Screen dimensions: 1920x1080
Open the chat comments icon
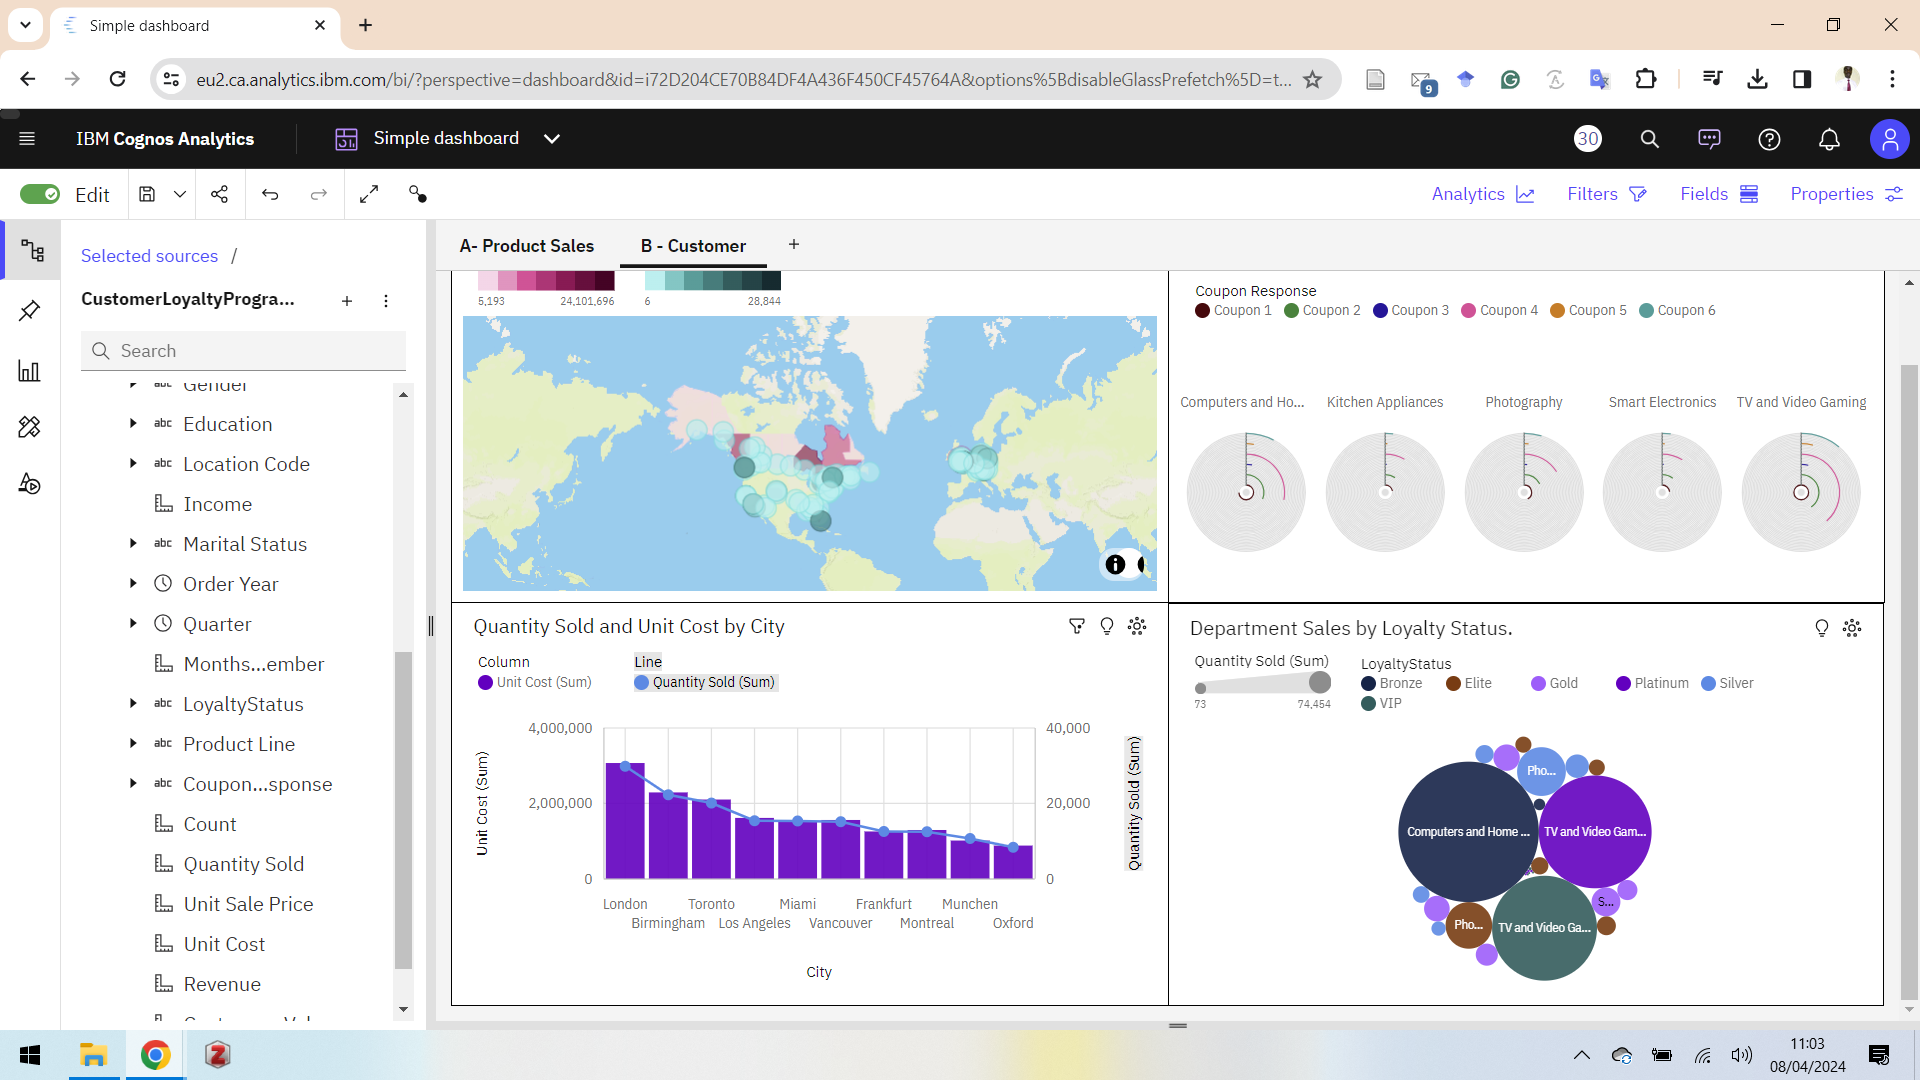point(1709,139)
